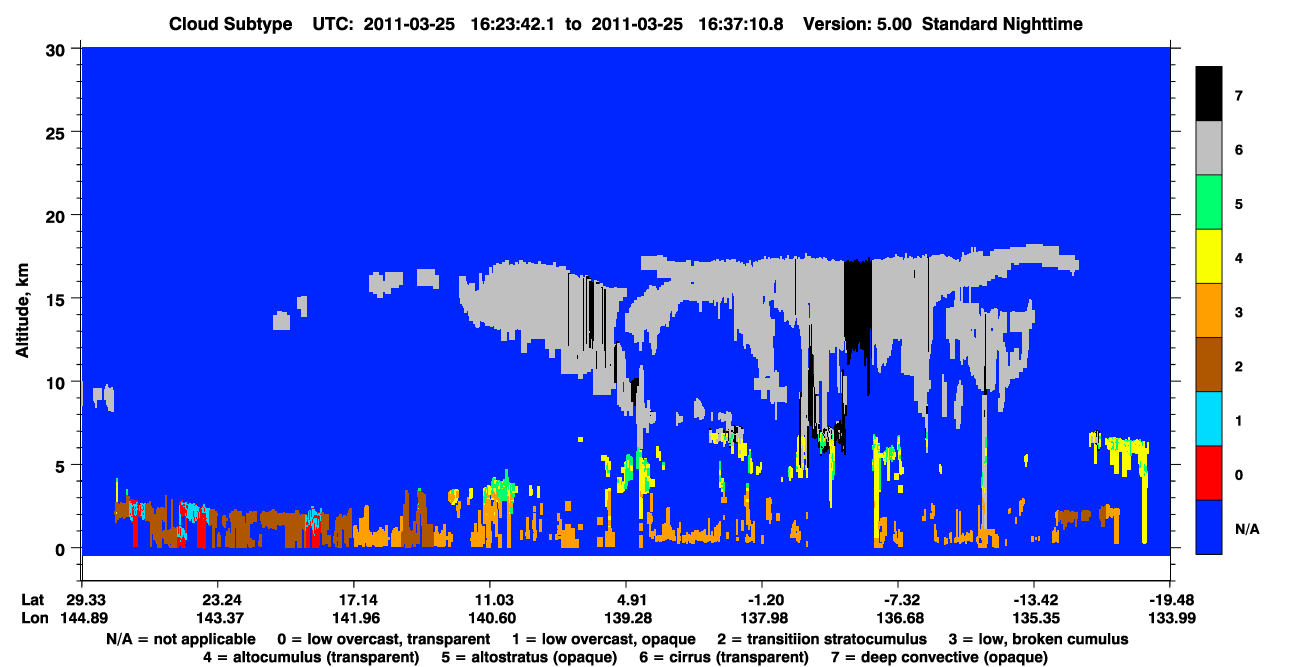The image size is (1300, 667).
Task: Click caption '2 = transitiion stratocumulus'
Action: click(x=822, y=639)
